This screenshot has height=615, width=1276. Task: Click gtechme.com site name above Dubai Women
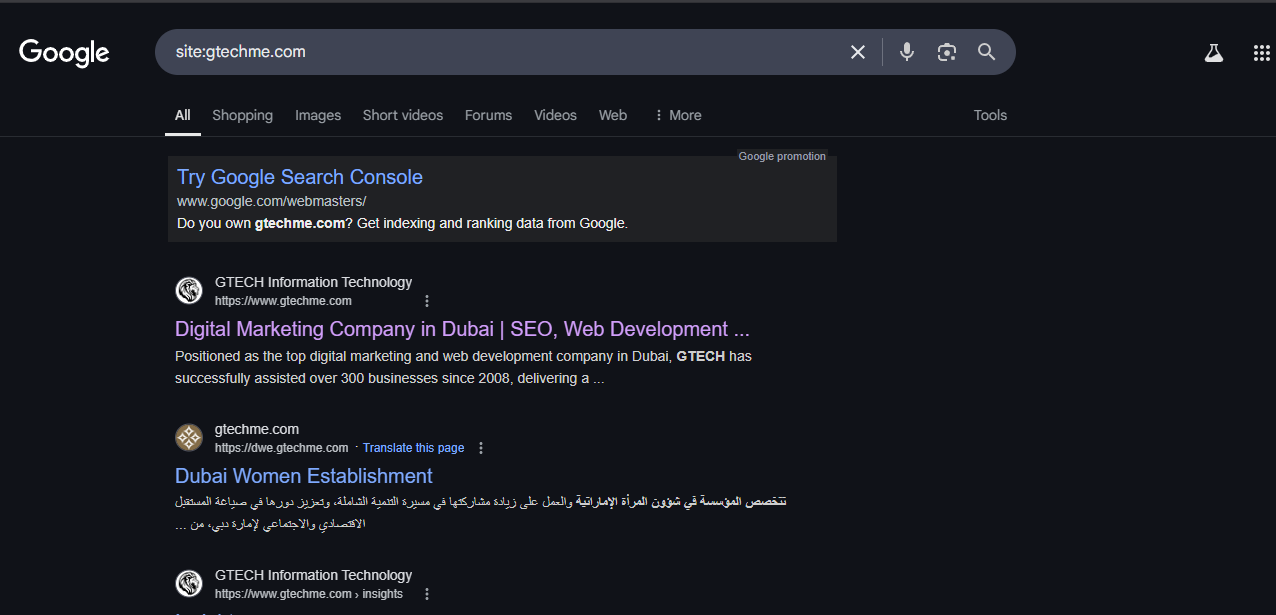coord(257,429)
